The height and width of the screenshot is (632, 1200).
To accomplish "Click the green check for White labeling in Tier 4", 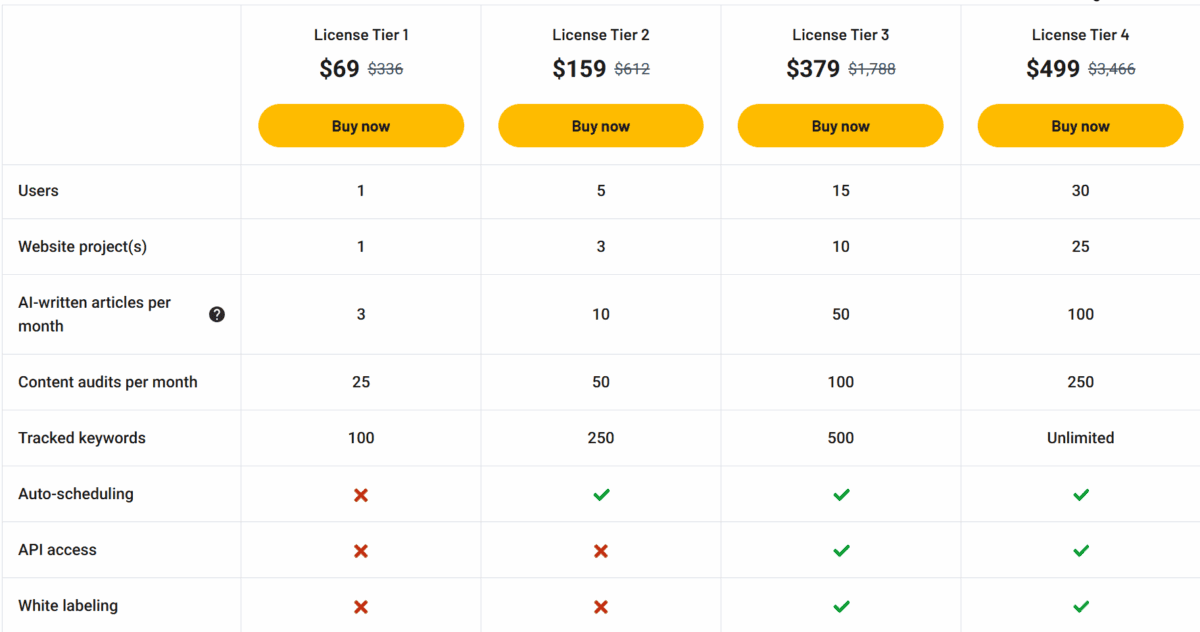I will 1081,605.
